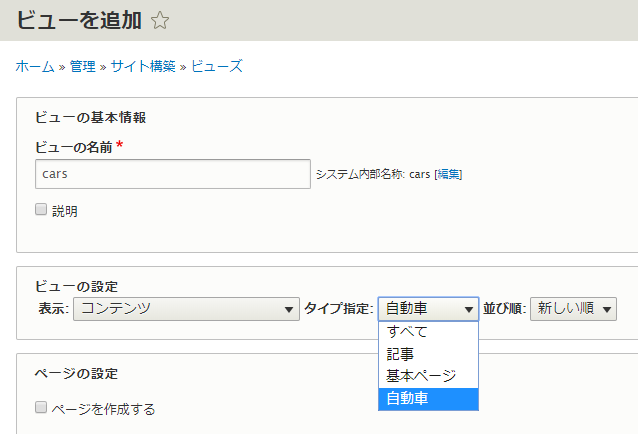Go to the ホーム breadcrumb link
This screenshot has height=434, width=638.
(35, 67)
